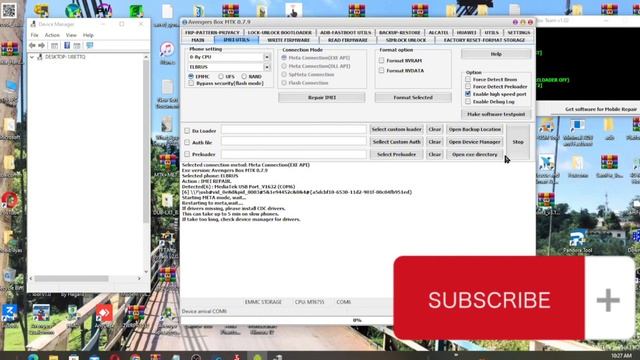
Task: Open FACTORY RESET-FORMAT STORAGE tab
Action: [x=484, y=40]
